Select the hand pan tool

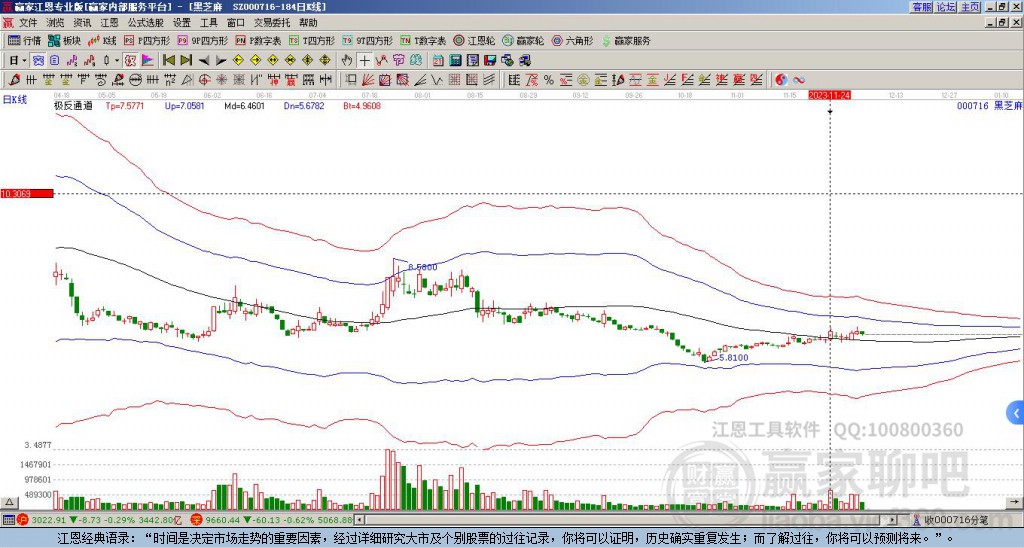coord(347,60)
